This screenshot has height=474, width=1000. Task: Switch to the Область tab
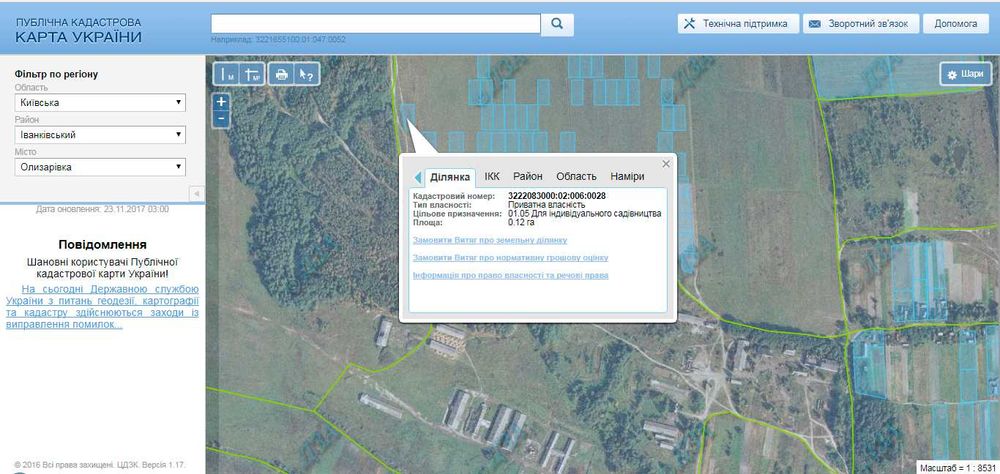pos(577,177)
